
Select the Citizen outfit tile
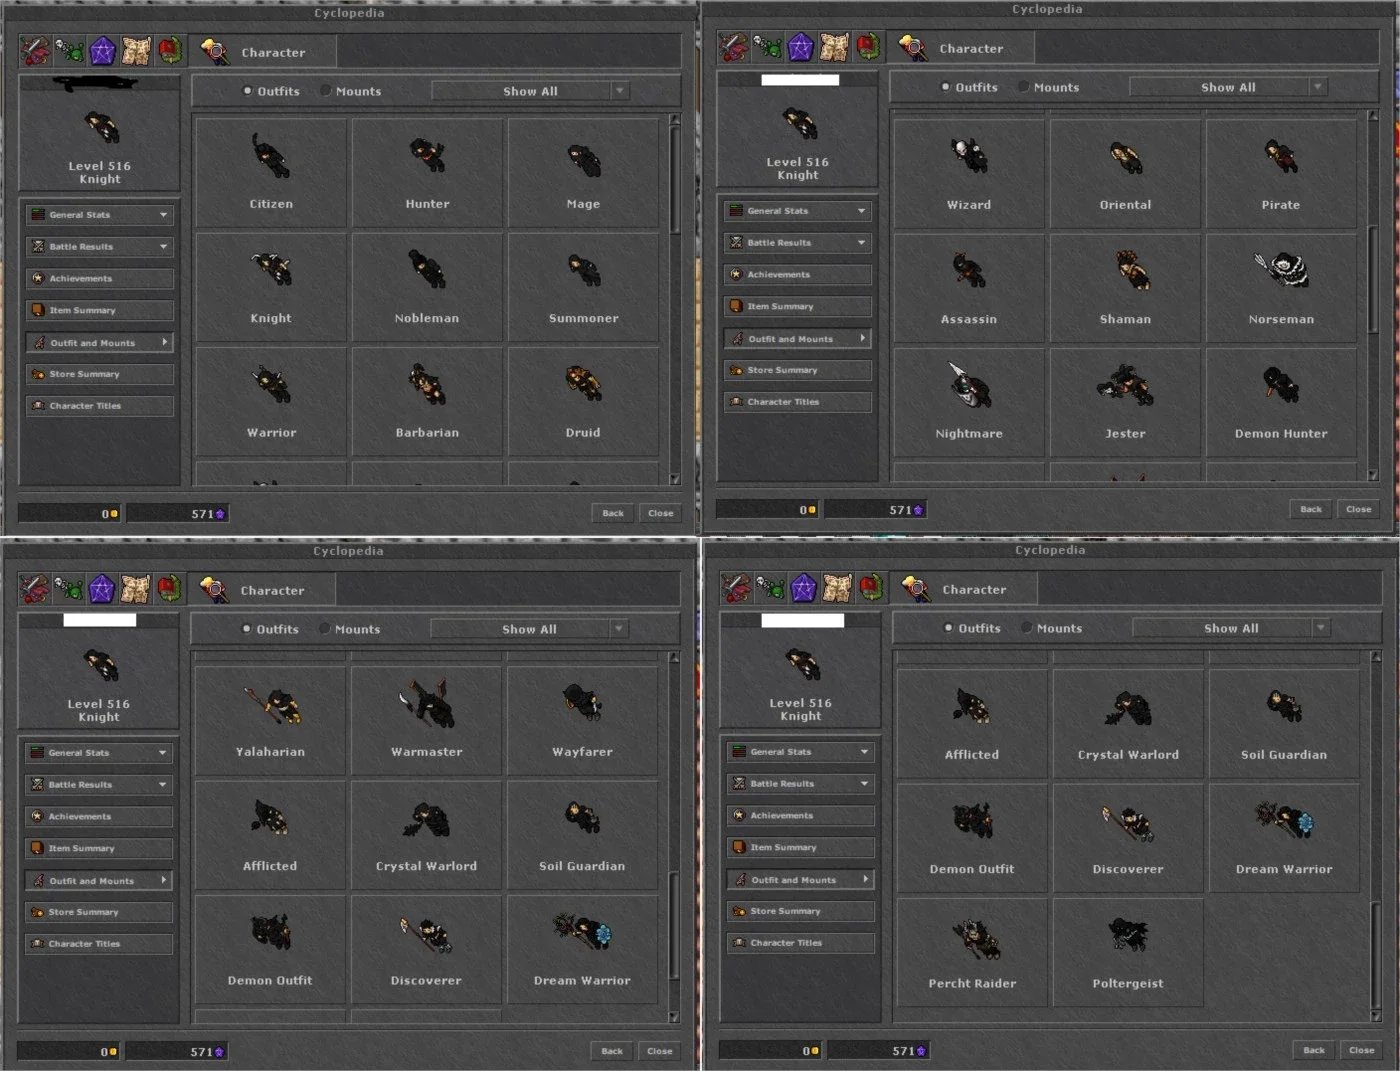271,174
